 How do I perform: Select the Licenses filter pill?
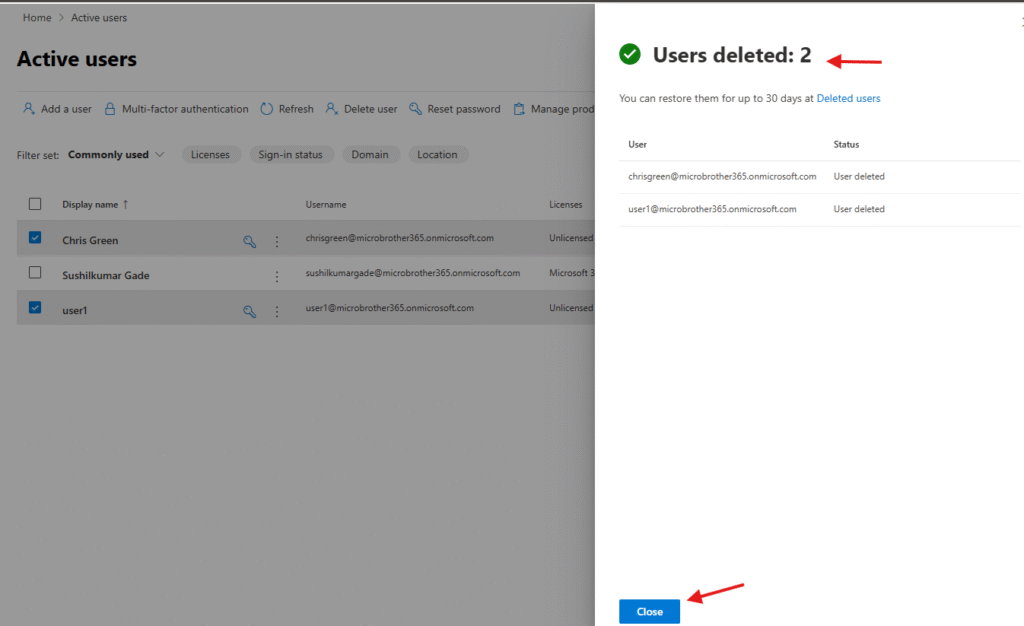[210, 155]
